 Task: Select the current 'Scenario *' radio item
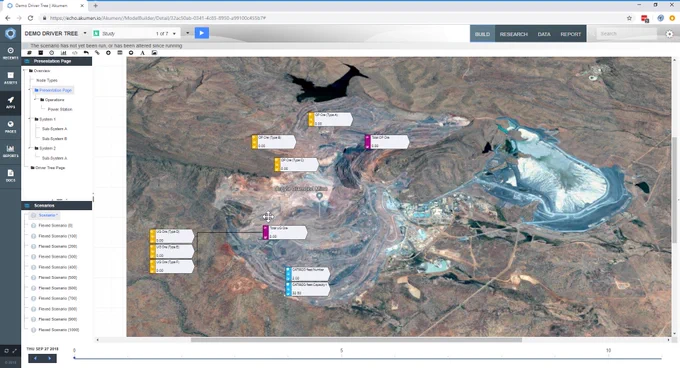33,215
